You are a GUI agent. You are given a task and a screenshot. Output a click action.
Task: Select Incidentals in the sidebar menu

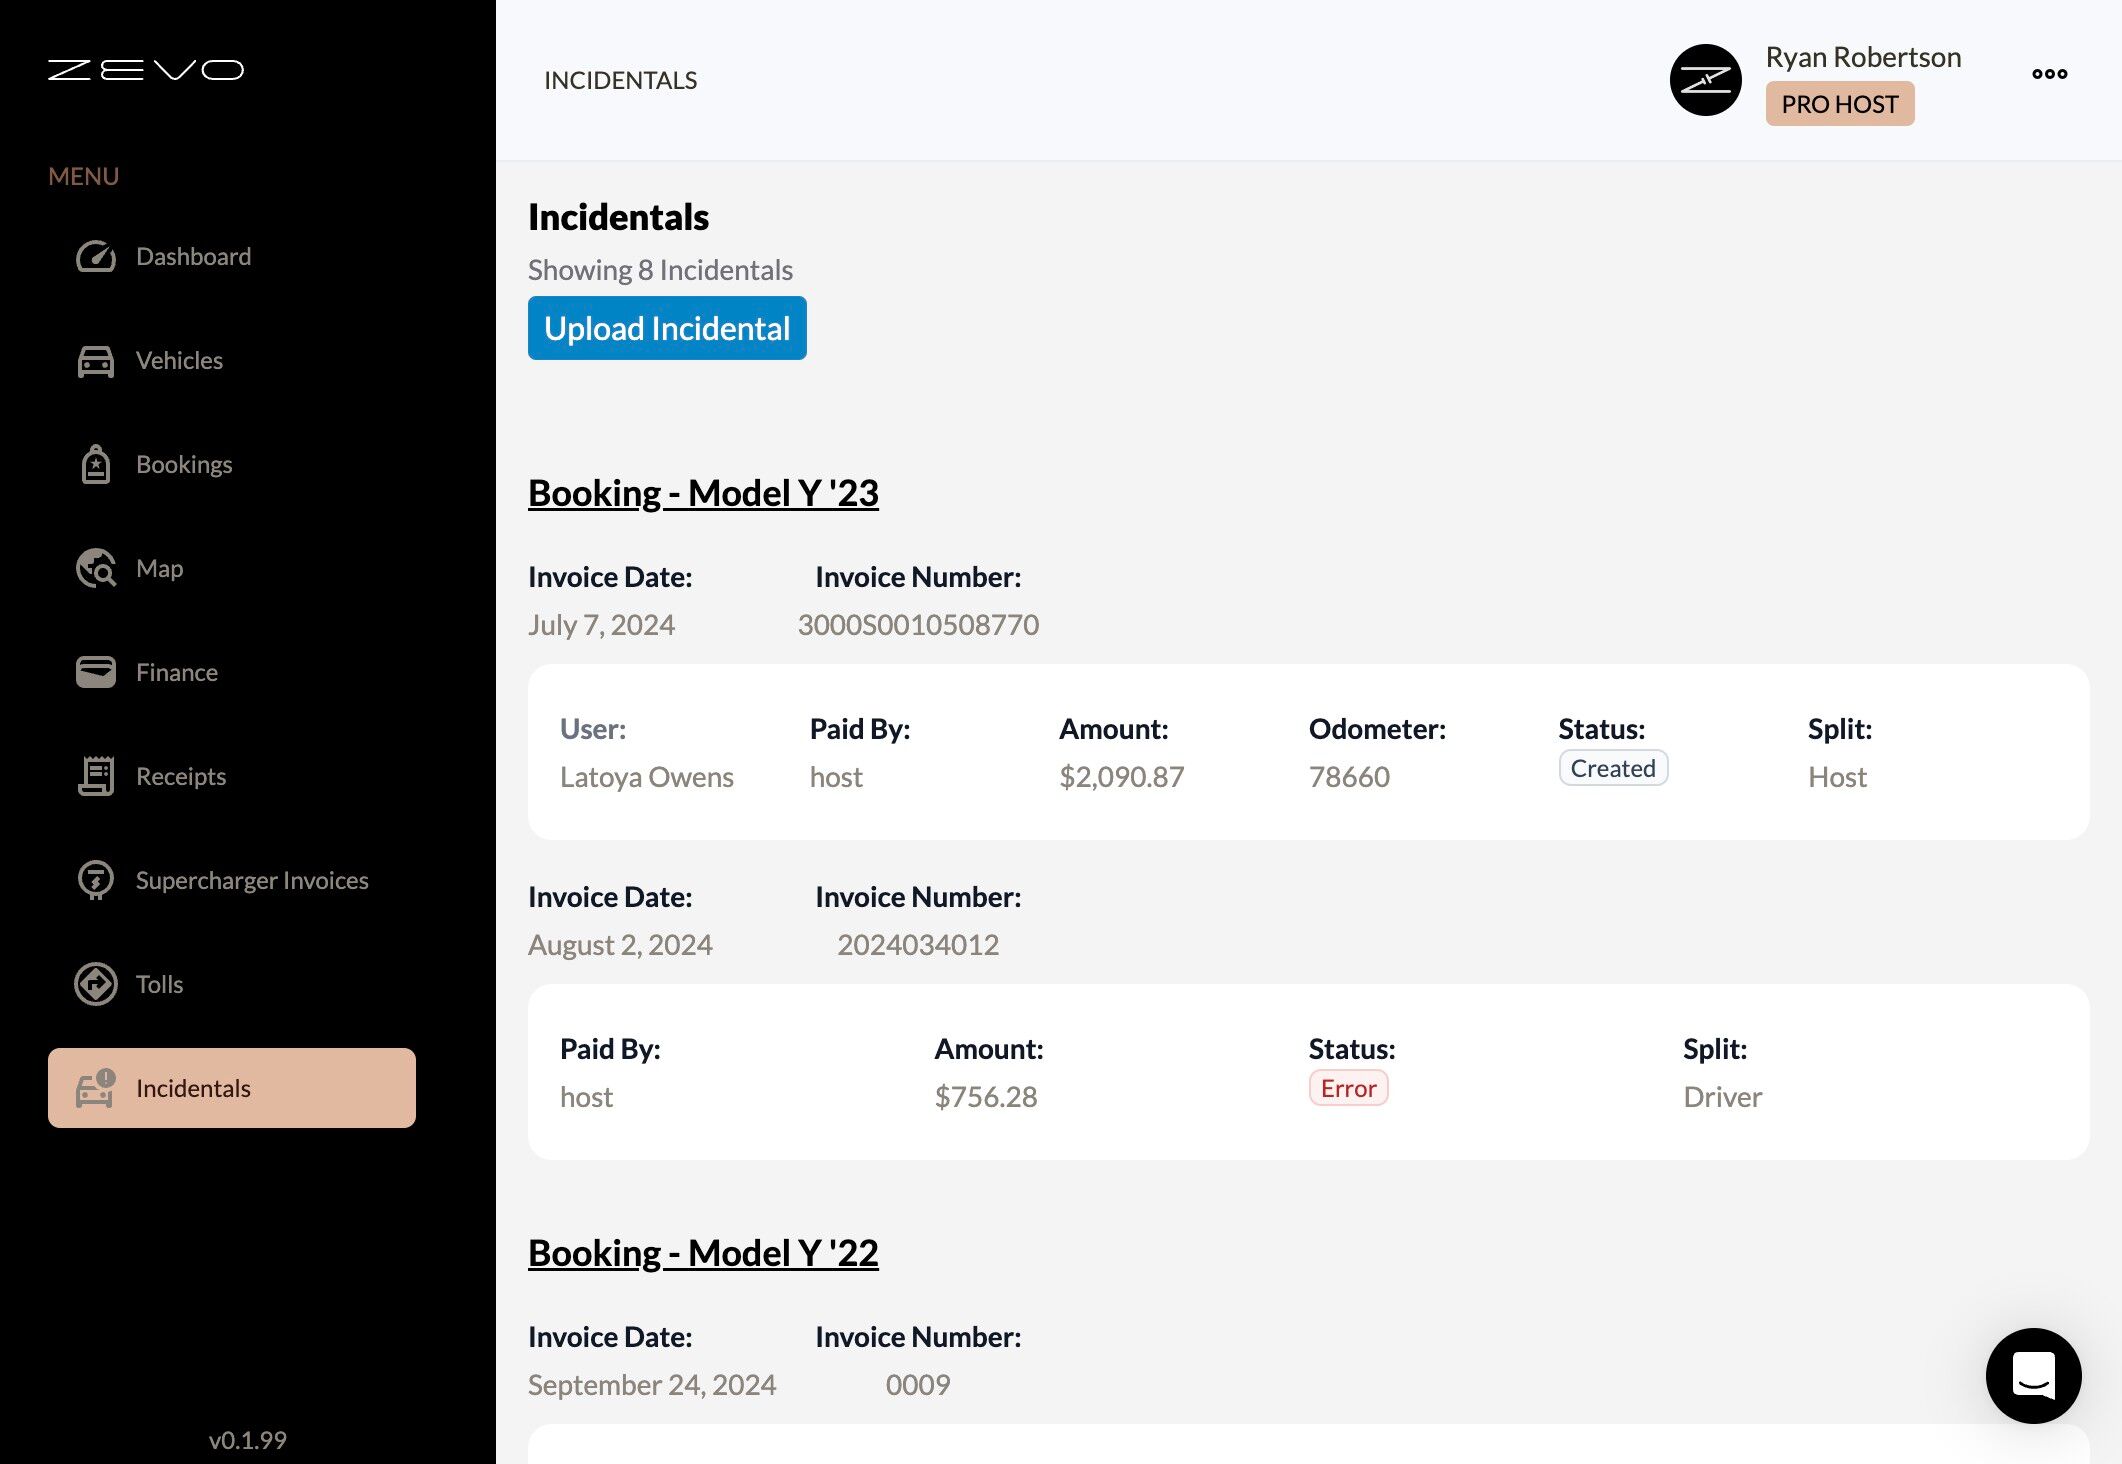(x=231, y=1088)
